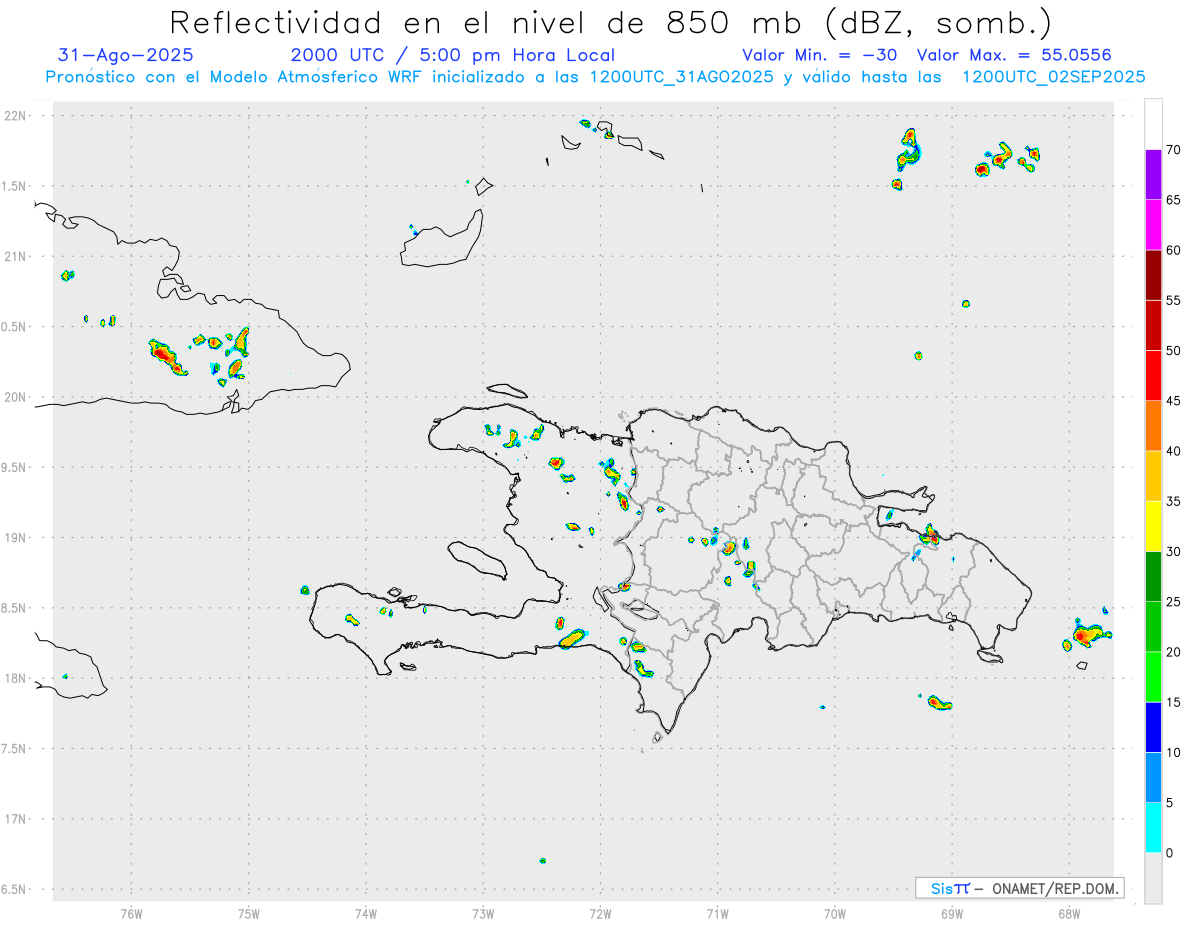This screenshot has height=927, width=1200.
Task: Click the longitude label '71W'
Action: pyautogui.click(x=717, y=913)
